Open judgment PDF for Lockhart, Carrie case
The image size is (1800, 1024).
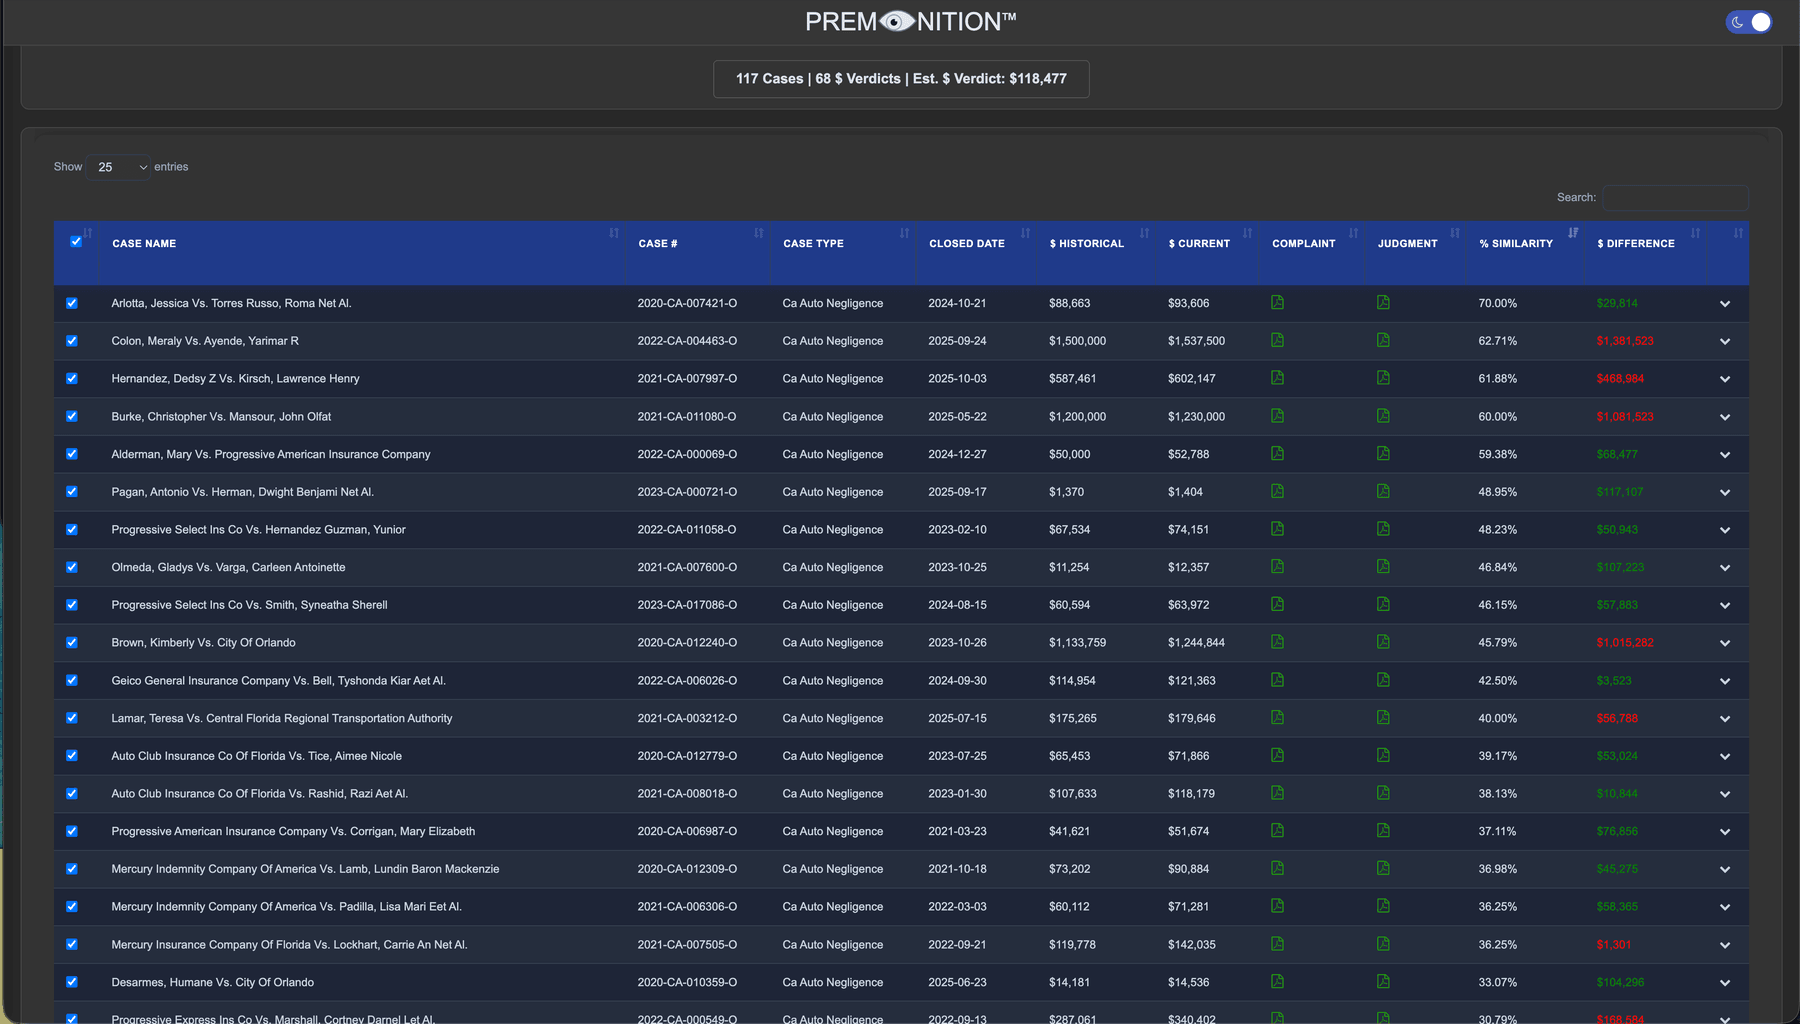[1383, 944]
